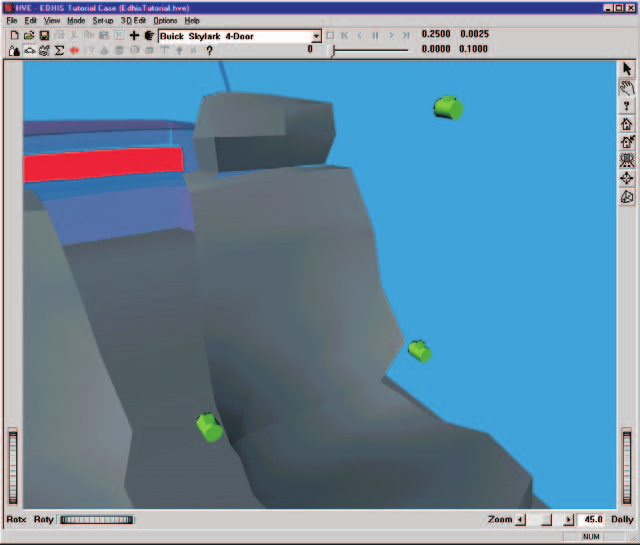Click the Zoom right arrow stepper
Image resolution: width=640 pixels, height=545 pixels.
(568, 520)
